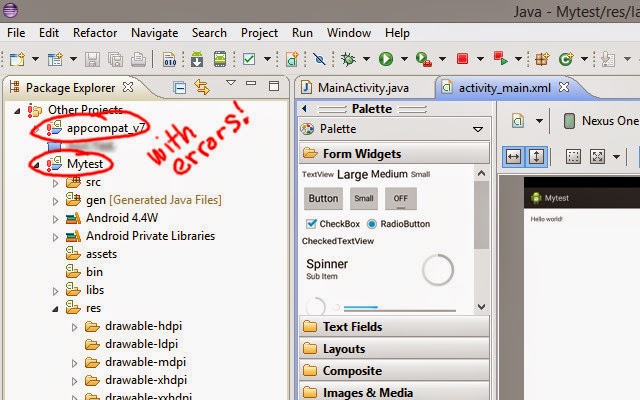Minimize the Package Explorer view
This screenshot has width=640, height=400.
tap(251, 83)
